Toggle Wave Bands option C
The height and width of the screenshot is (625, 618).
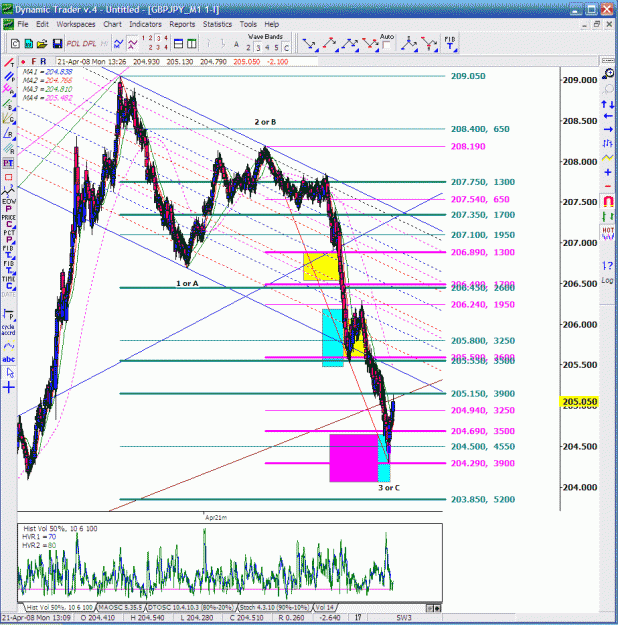[x=286, y=48]
